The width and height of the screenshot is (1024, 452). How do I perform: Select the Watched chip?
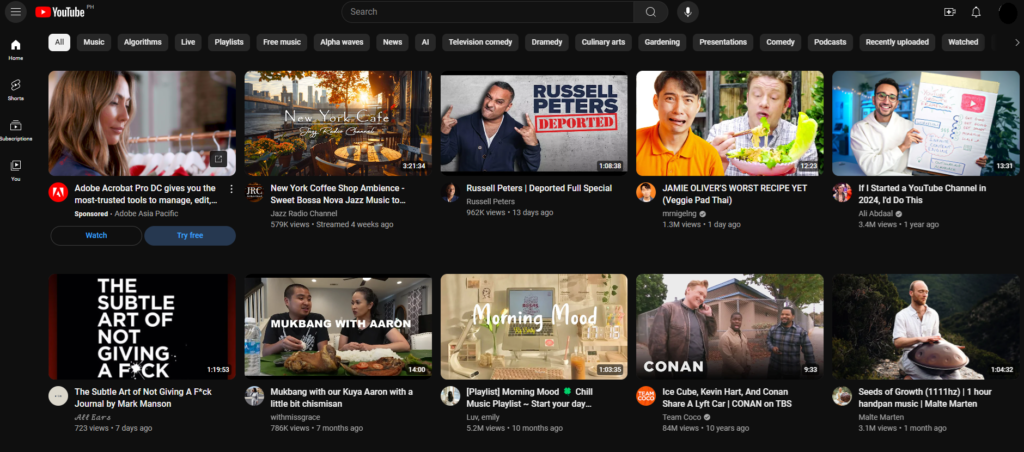(963, 42)
